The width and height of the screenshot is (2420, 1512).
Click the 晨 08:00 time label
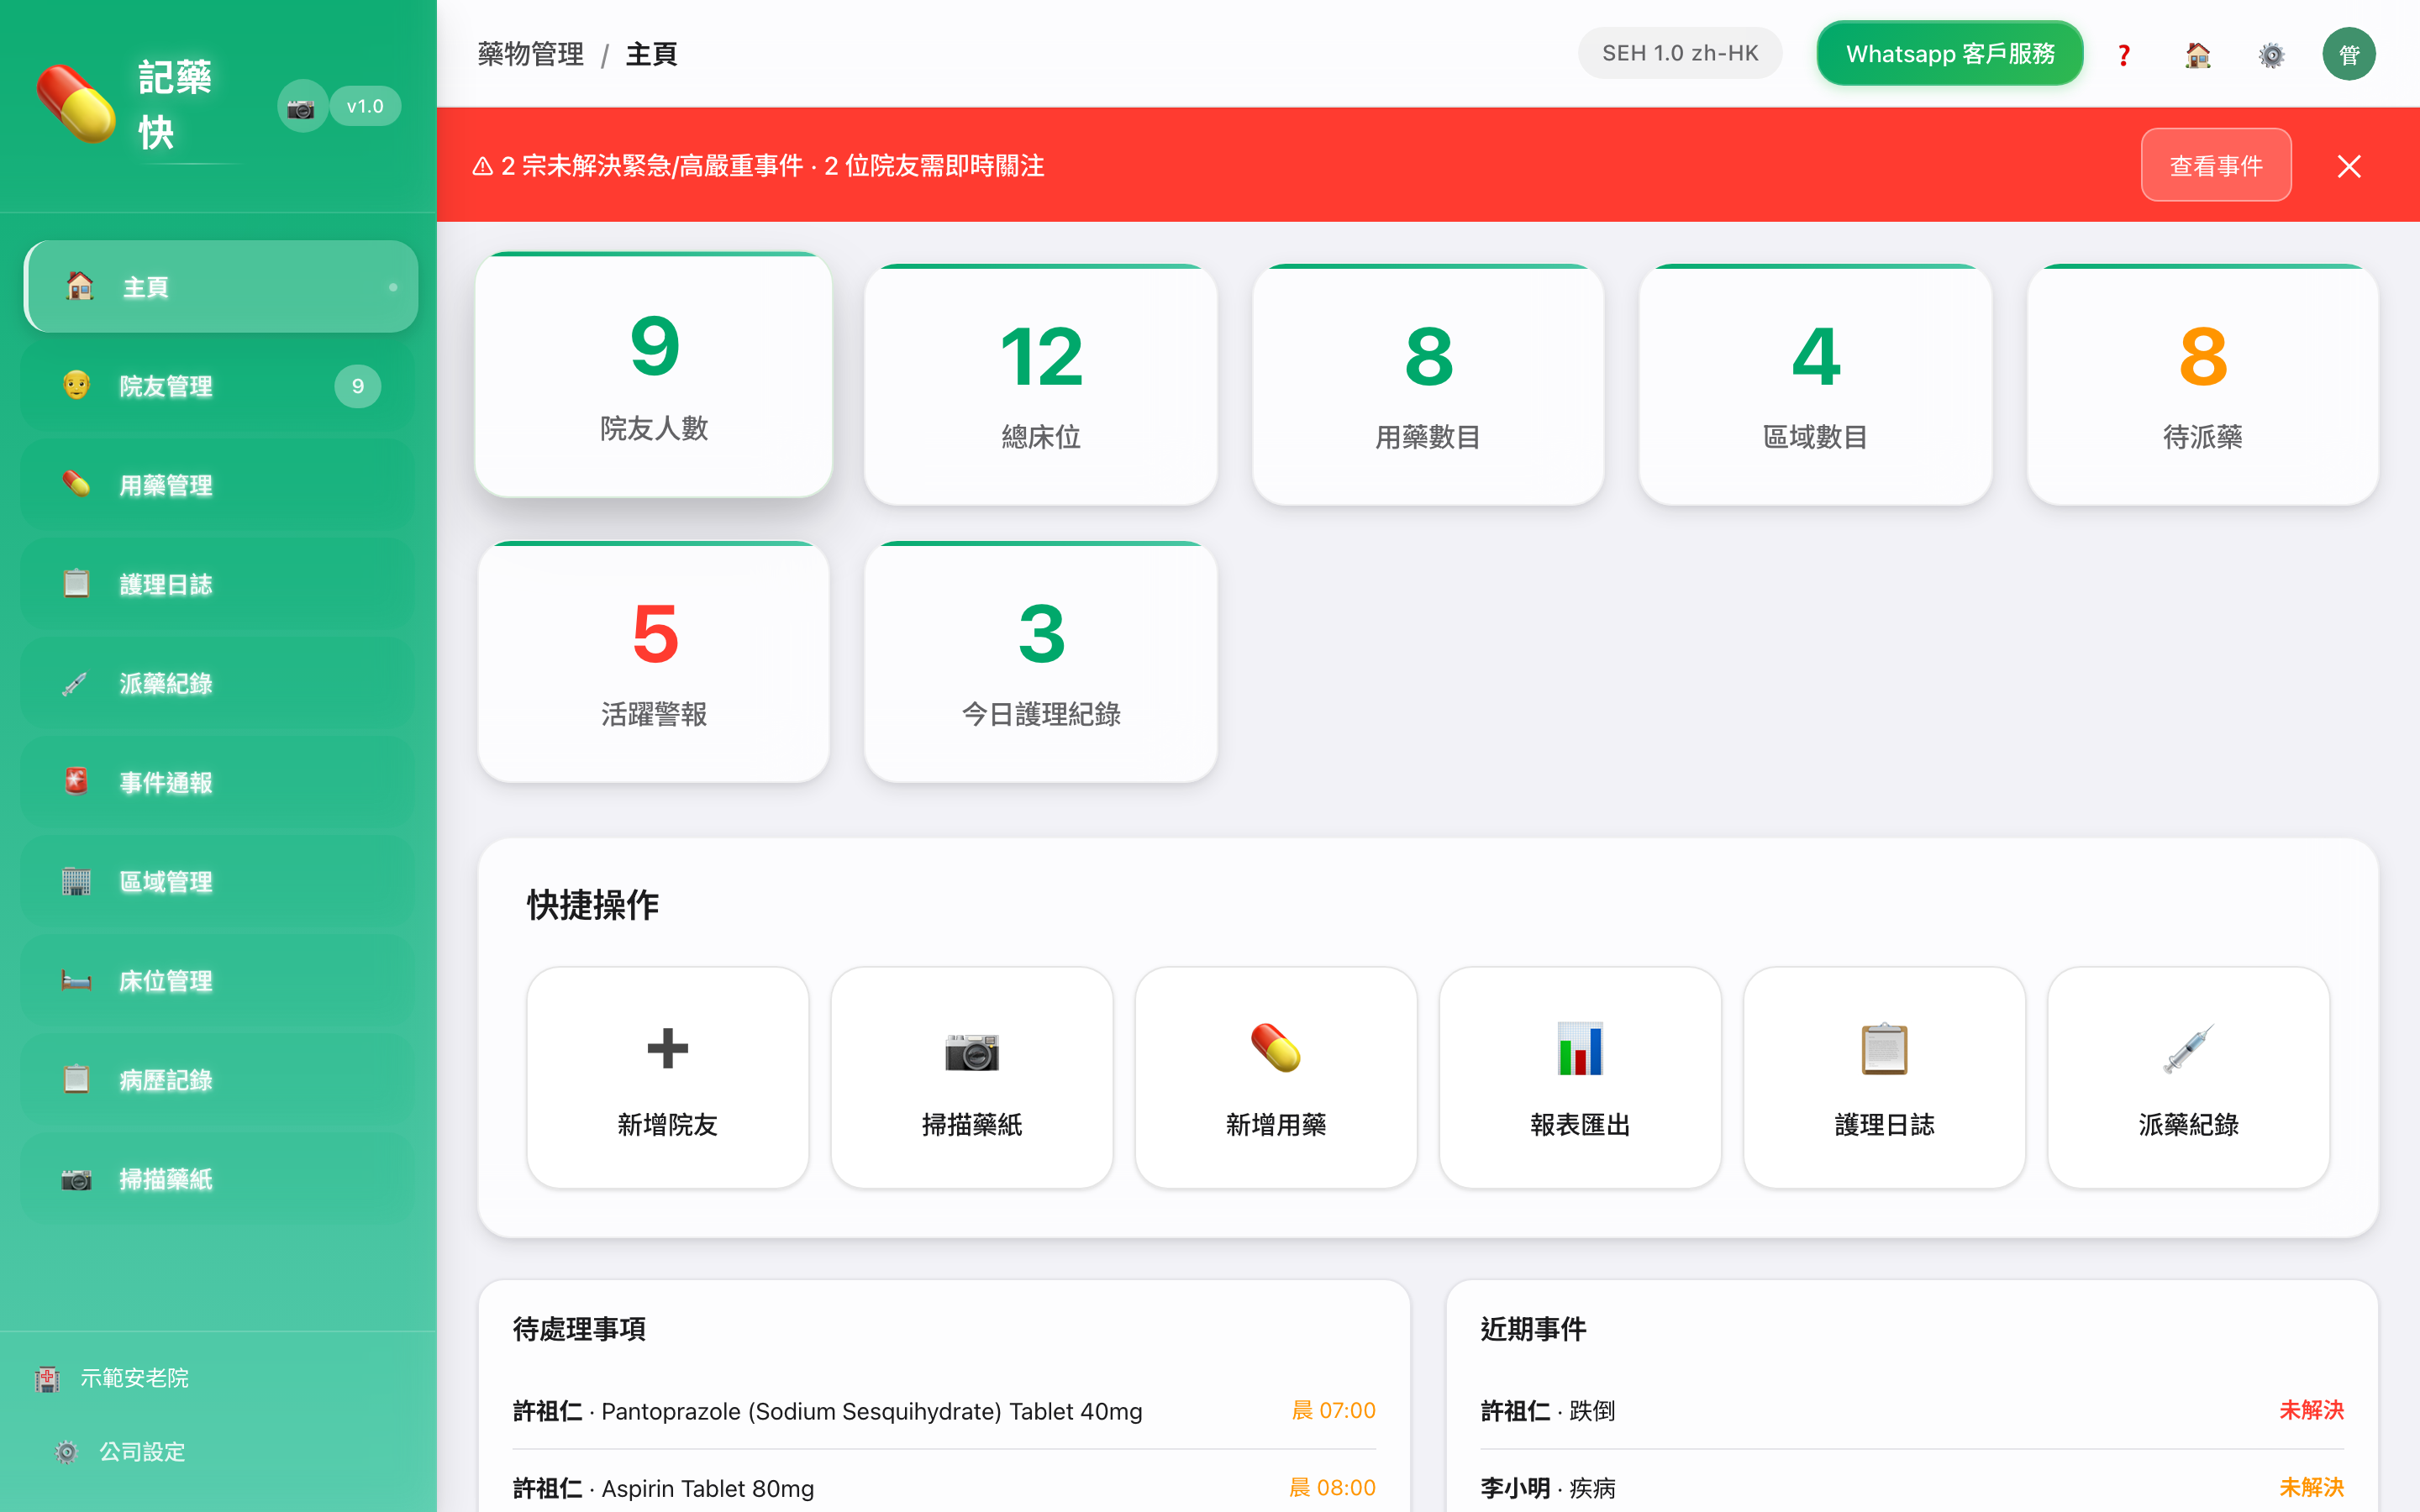click(1333, 1487)
